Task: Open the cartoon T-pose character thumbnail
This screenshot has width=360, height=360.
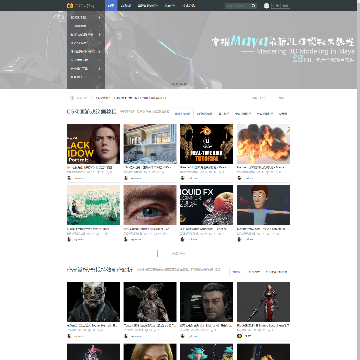Action: click(x=263, y=205)
